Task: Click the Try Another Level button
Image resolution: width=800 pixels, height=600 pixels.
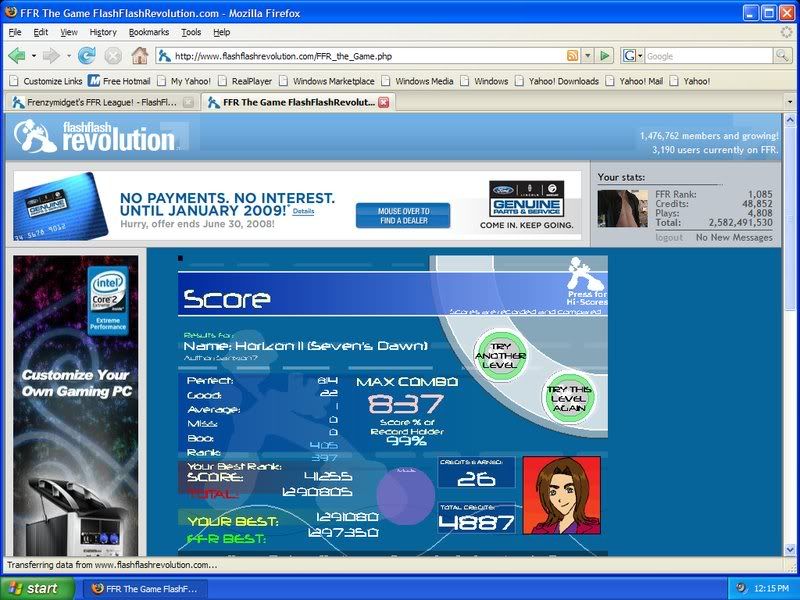Action: [501, 353]
